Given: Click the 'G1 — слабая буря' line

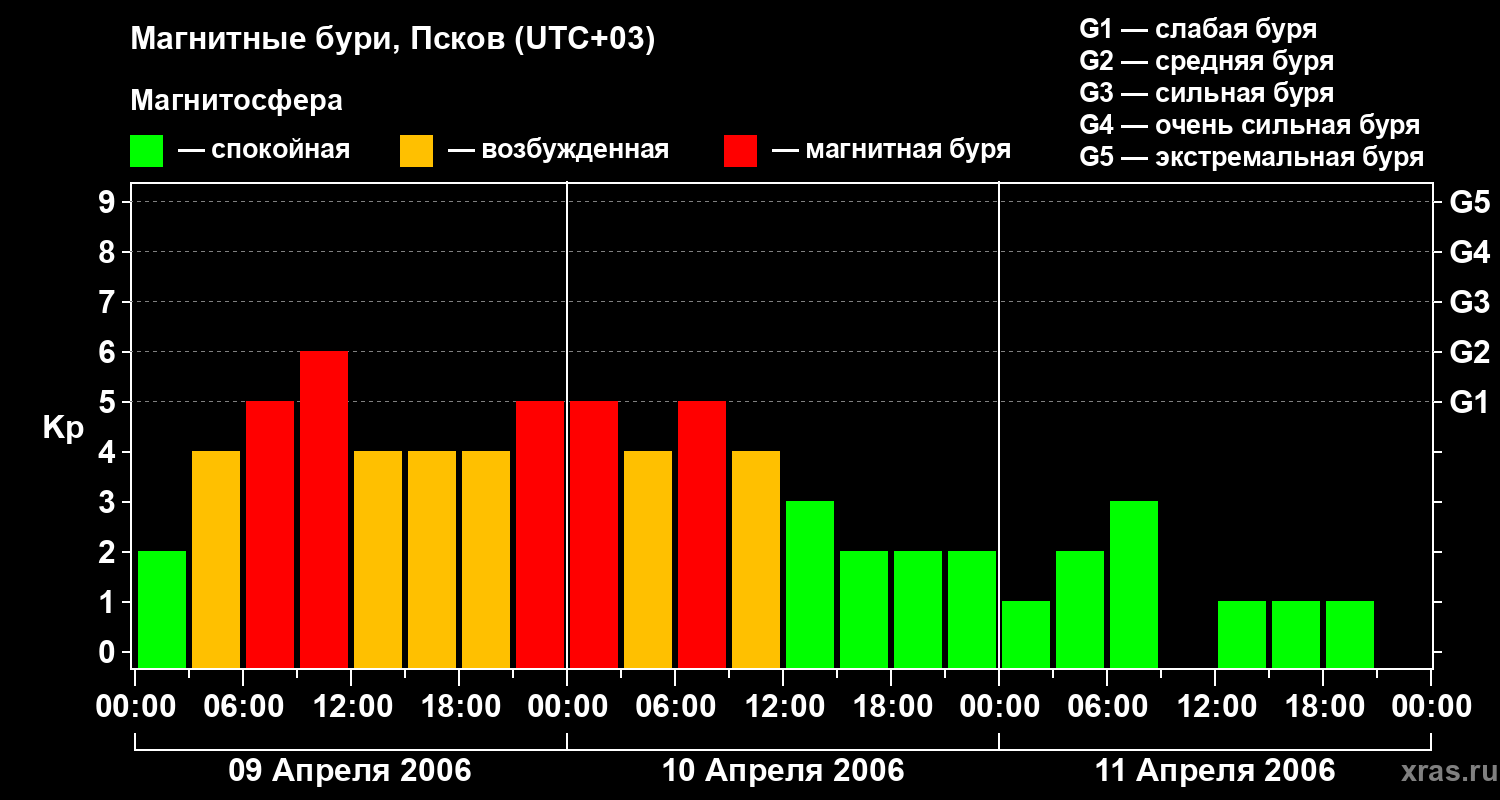Looking at the screenshot, I should click(x=1198, y=28).
